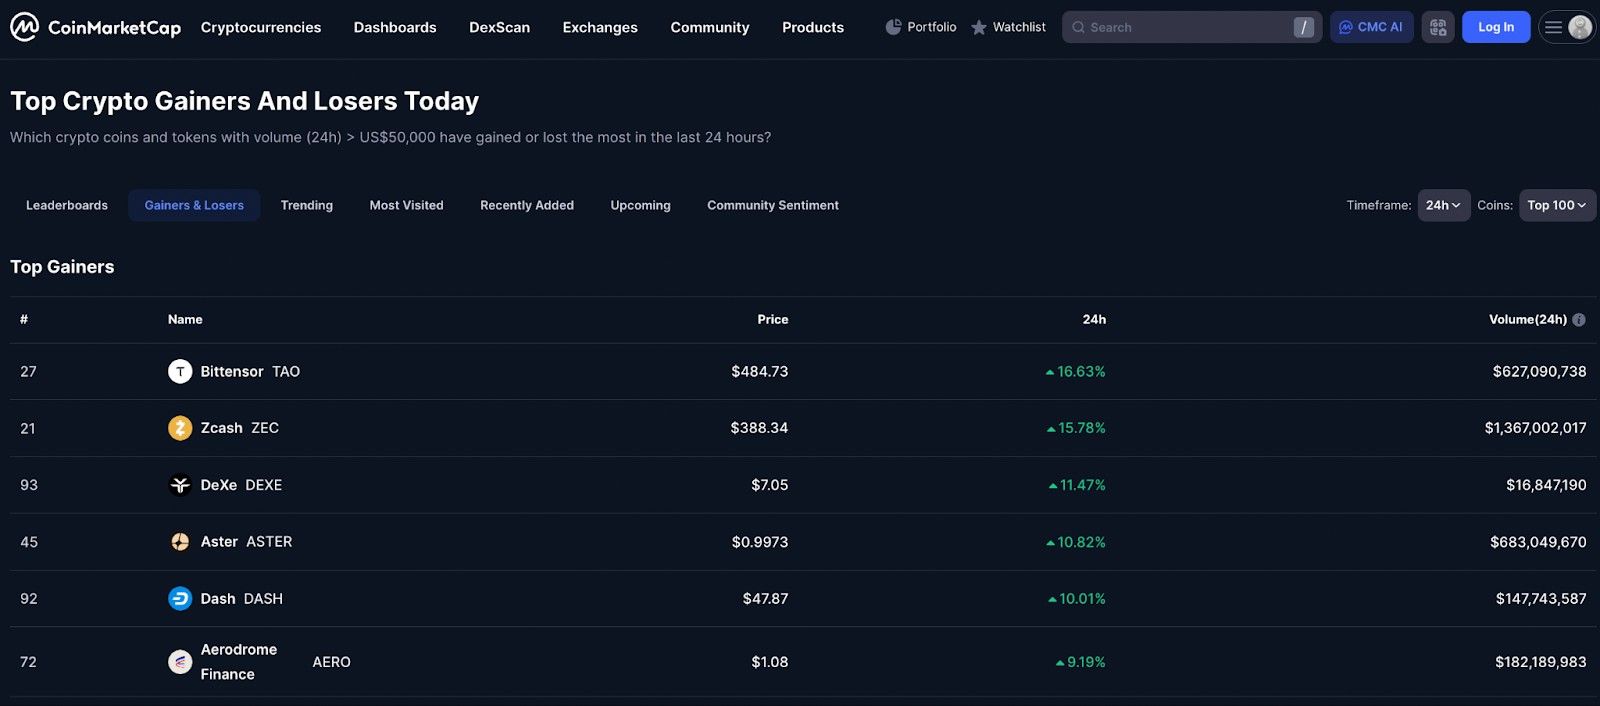
Task: Open Portfolio pie chart icon
Action: pos(893,27)
